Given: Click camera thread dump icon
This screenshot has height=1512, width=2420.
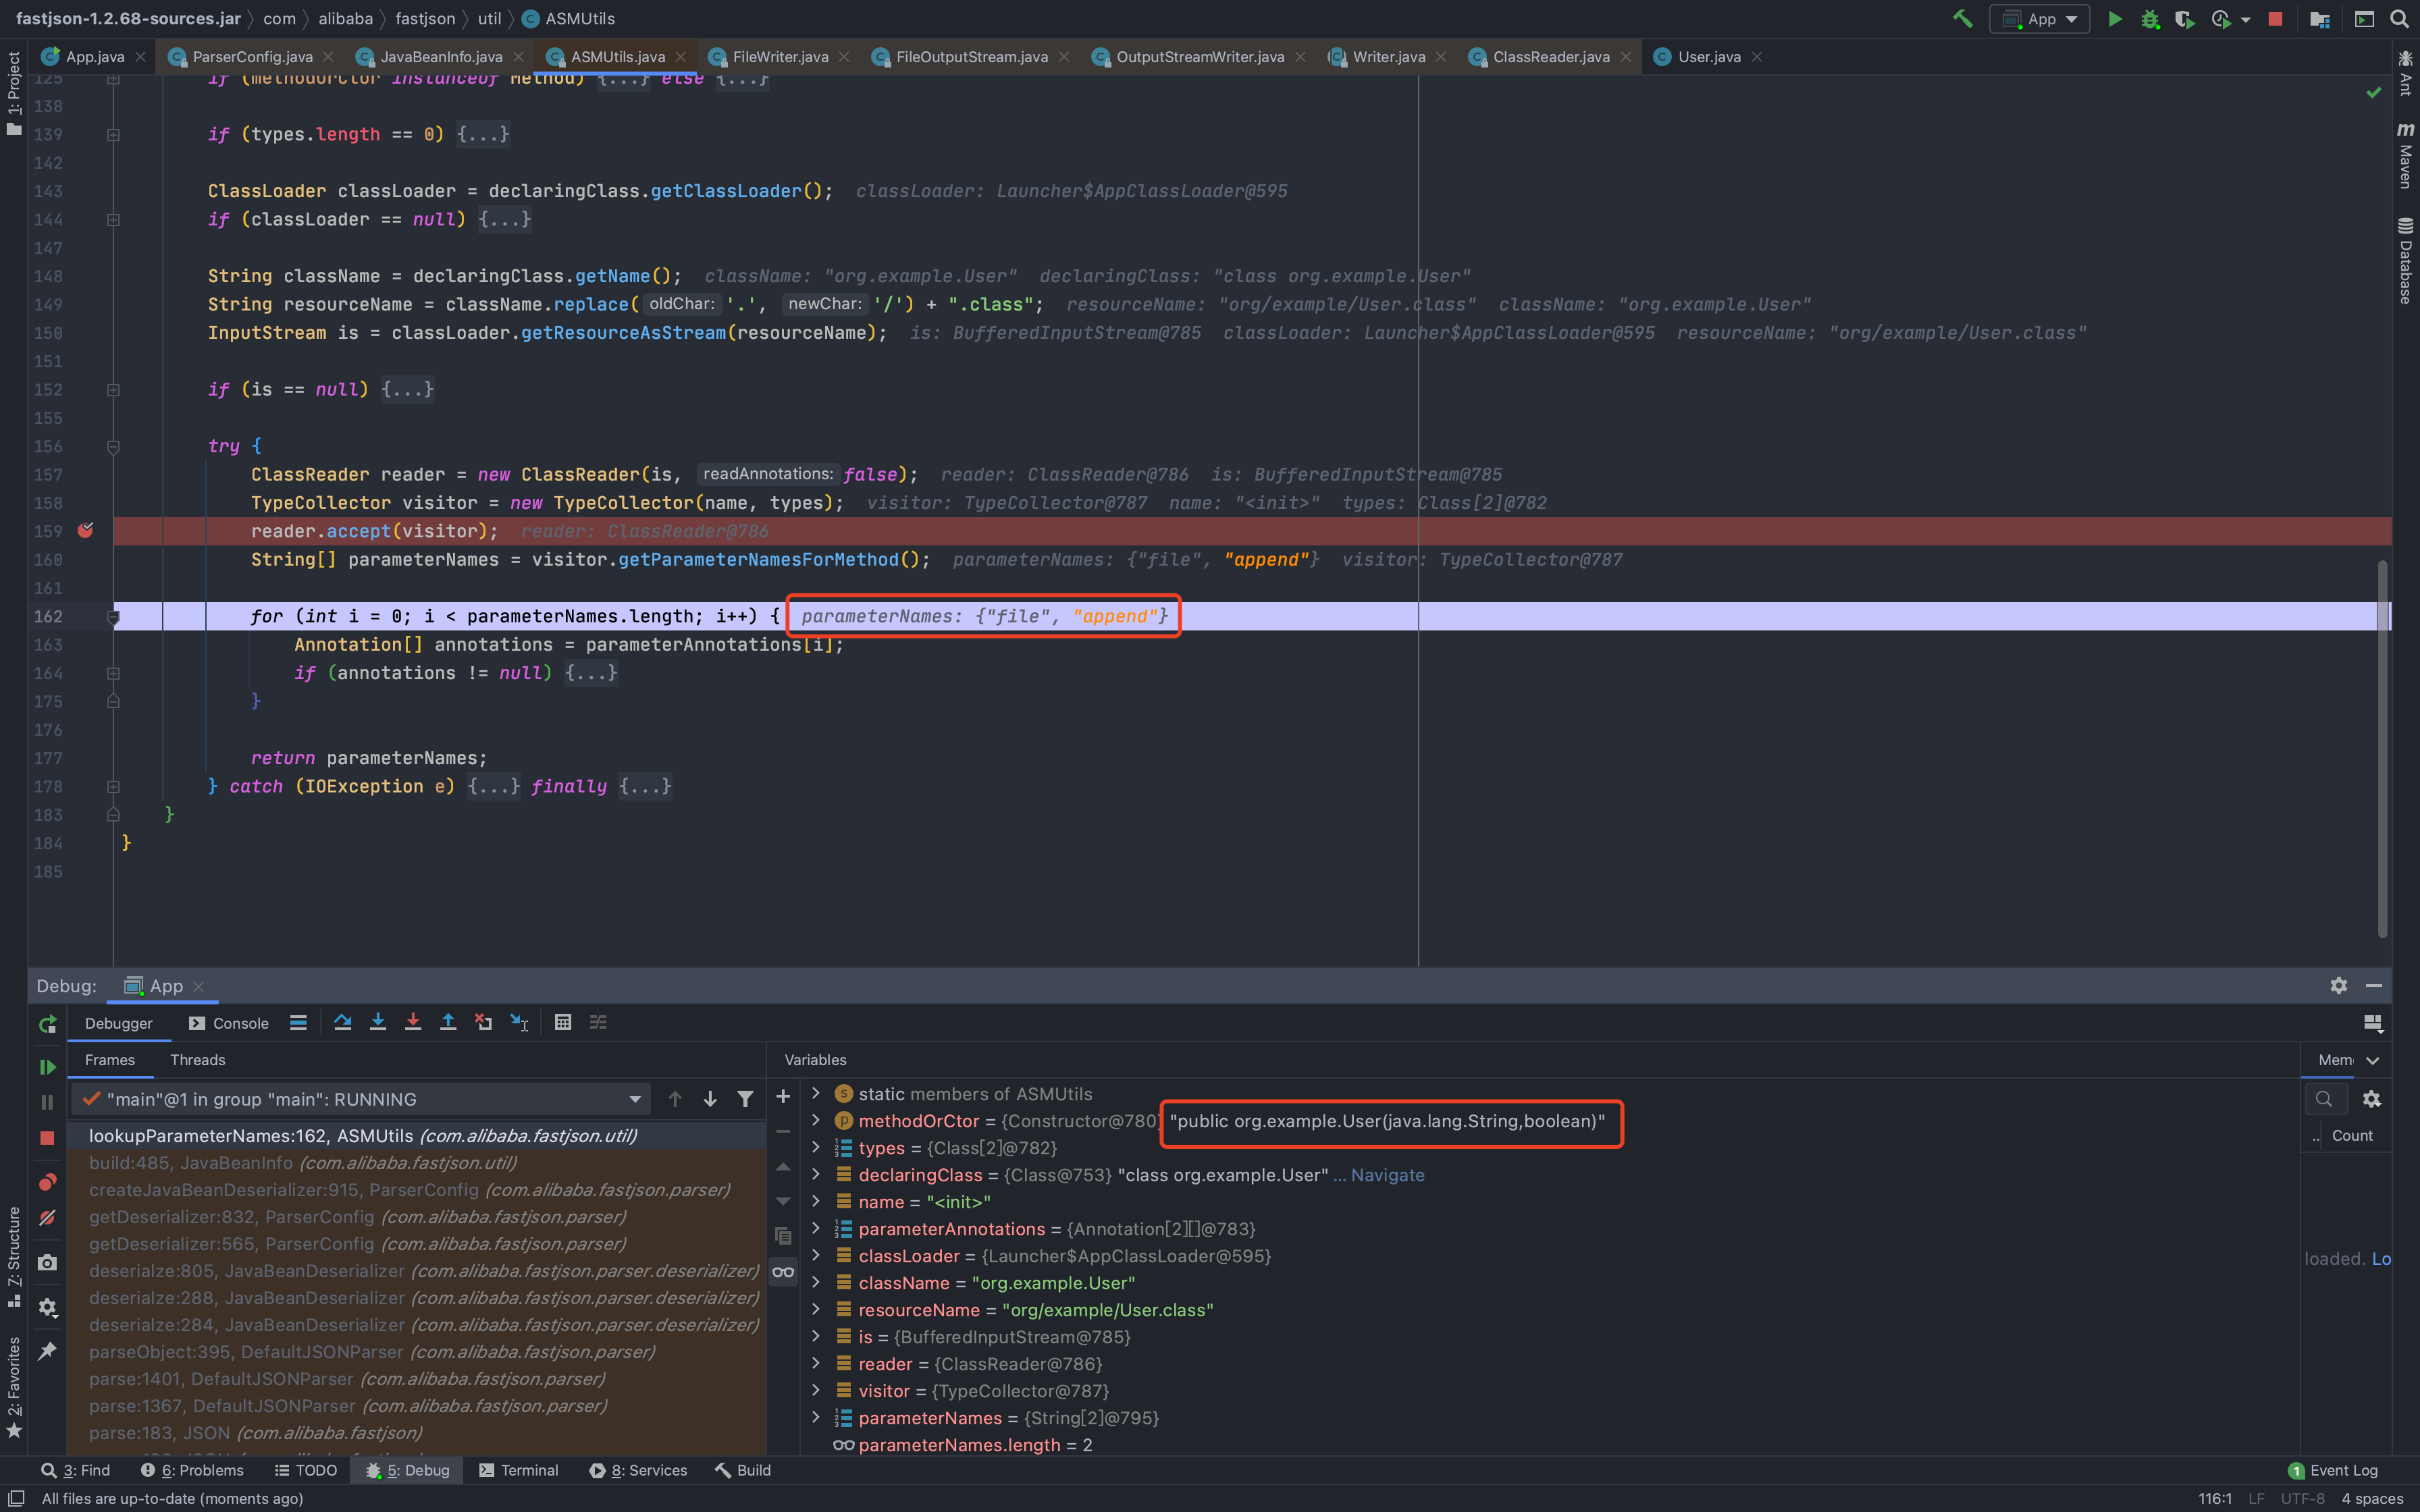Looking at the screenshot, I should click(x=47, y=1263).
